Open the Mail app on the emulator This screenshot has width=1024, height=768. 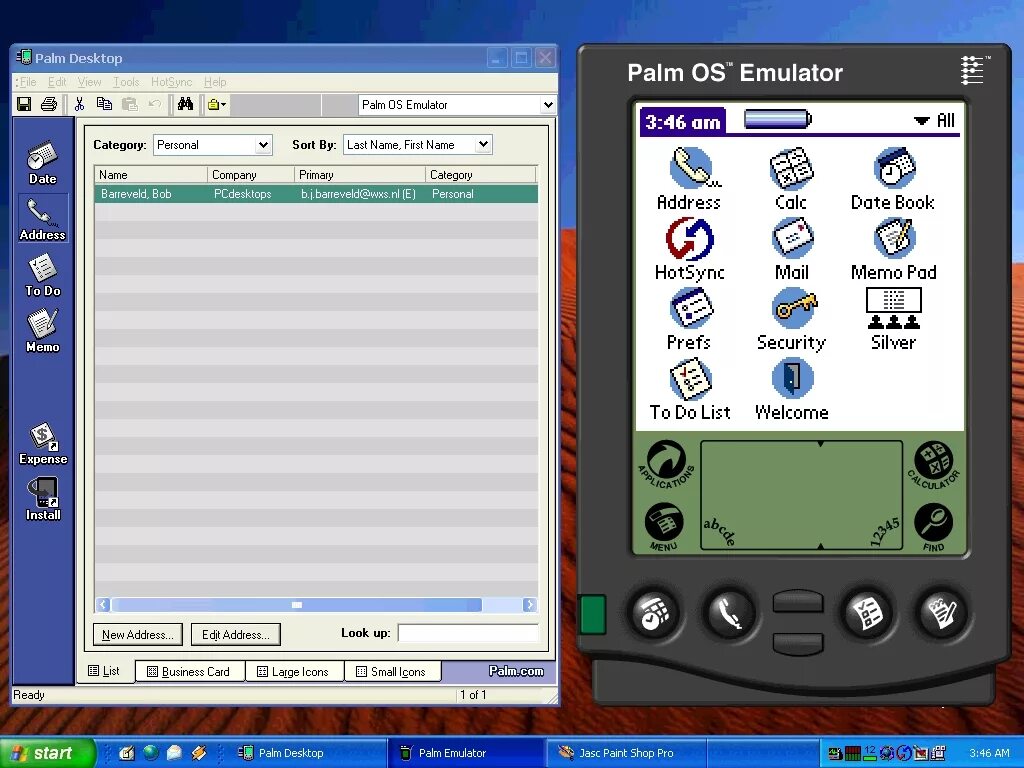click(x=791, y=249)
